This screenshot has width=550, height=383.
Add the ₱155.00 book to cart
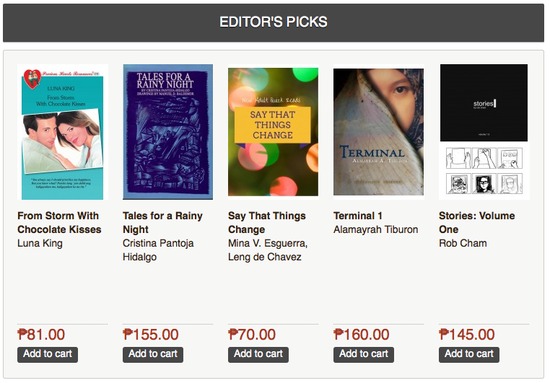(x=153, y=355)
